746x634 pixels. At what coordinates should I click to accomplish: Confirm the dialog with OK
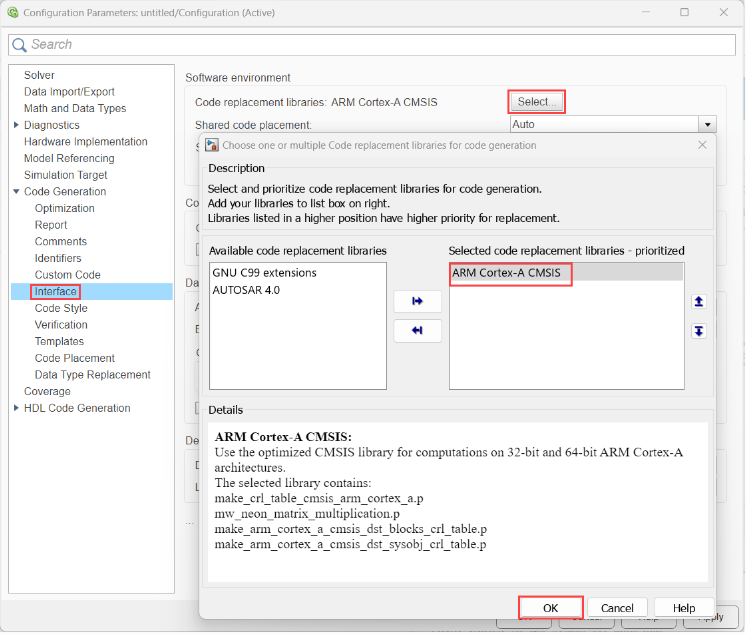[550, 608]
